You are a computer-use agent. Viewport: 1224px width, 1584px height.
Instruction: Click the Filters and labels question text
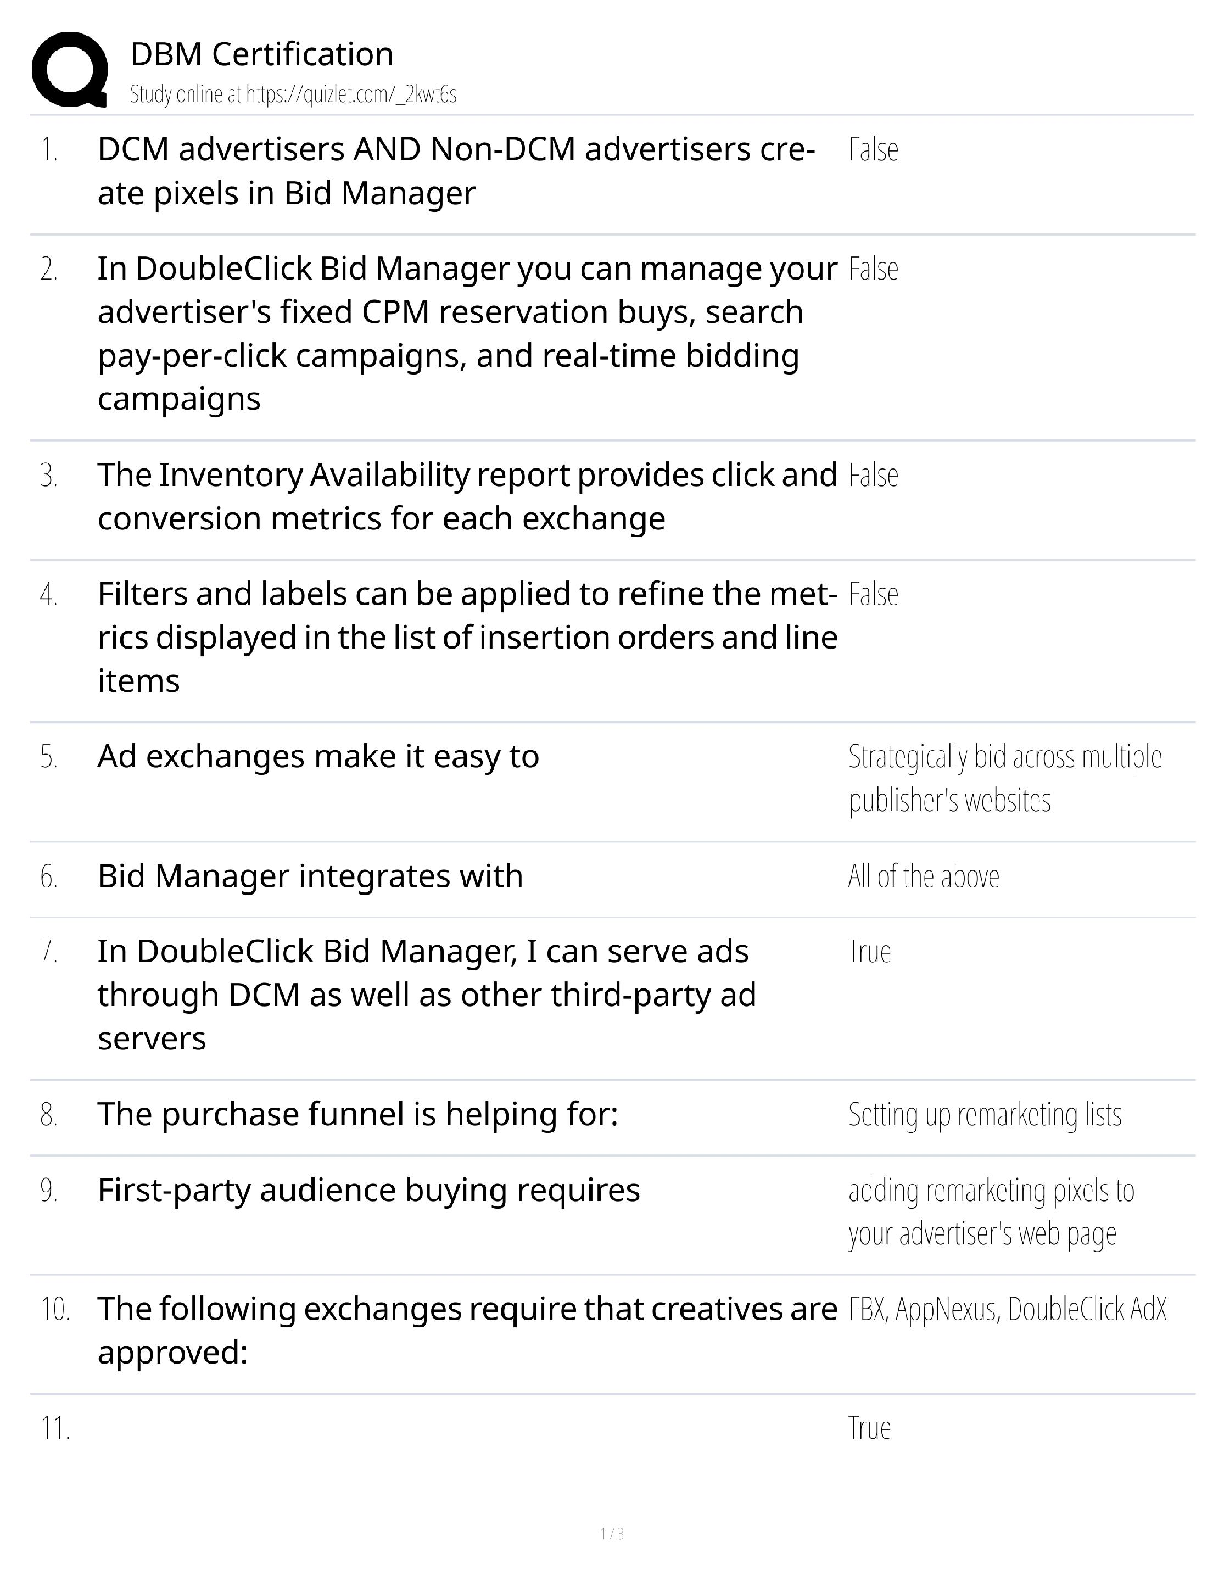click(466, 637)
